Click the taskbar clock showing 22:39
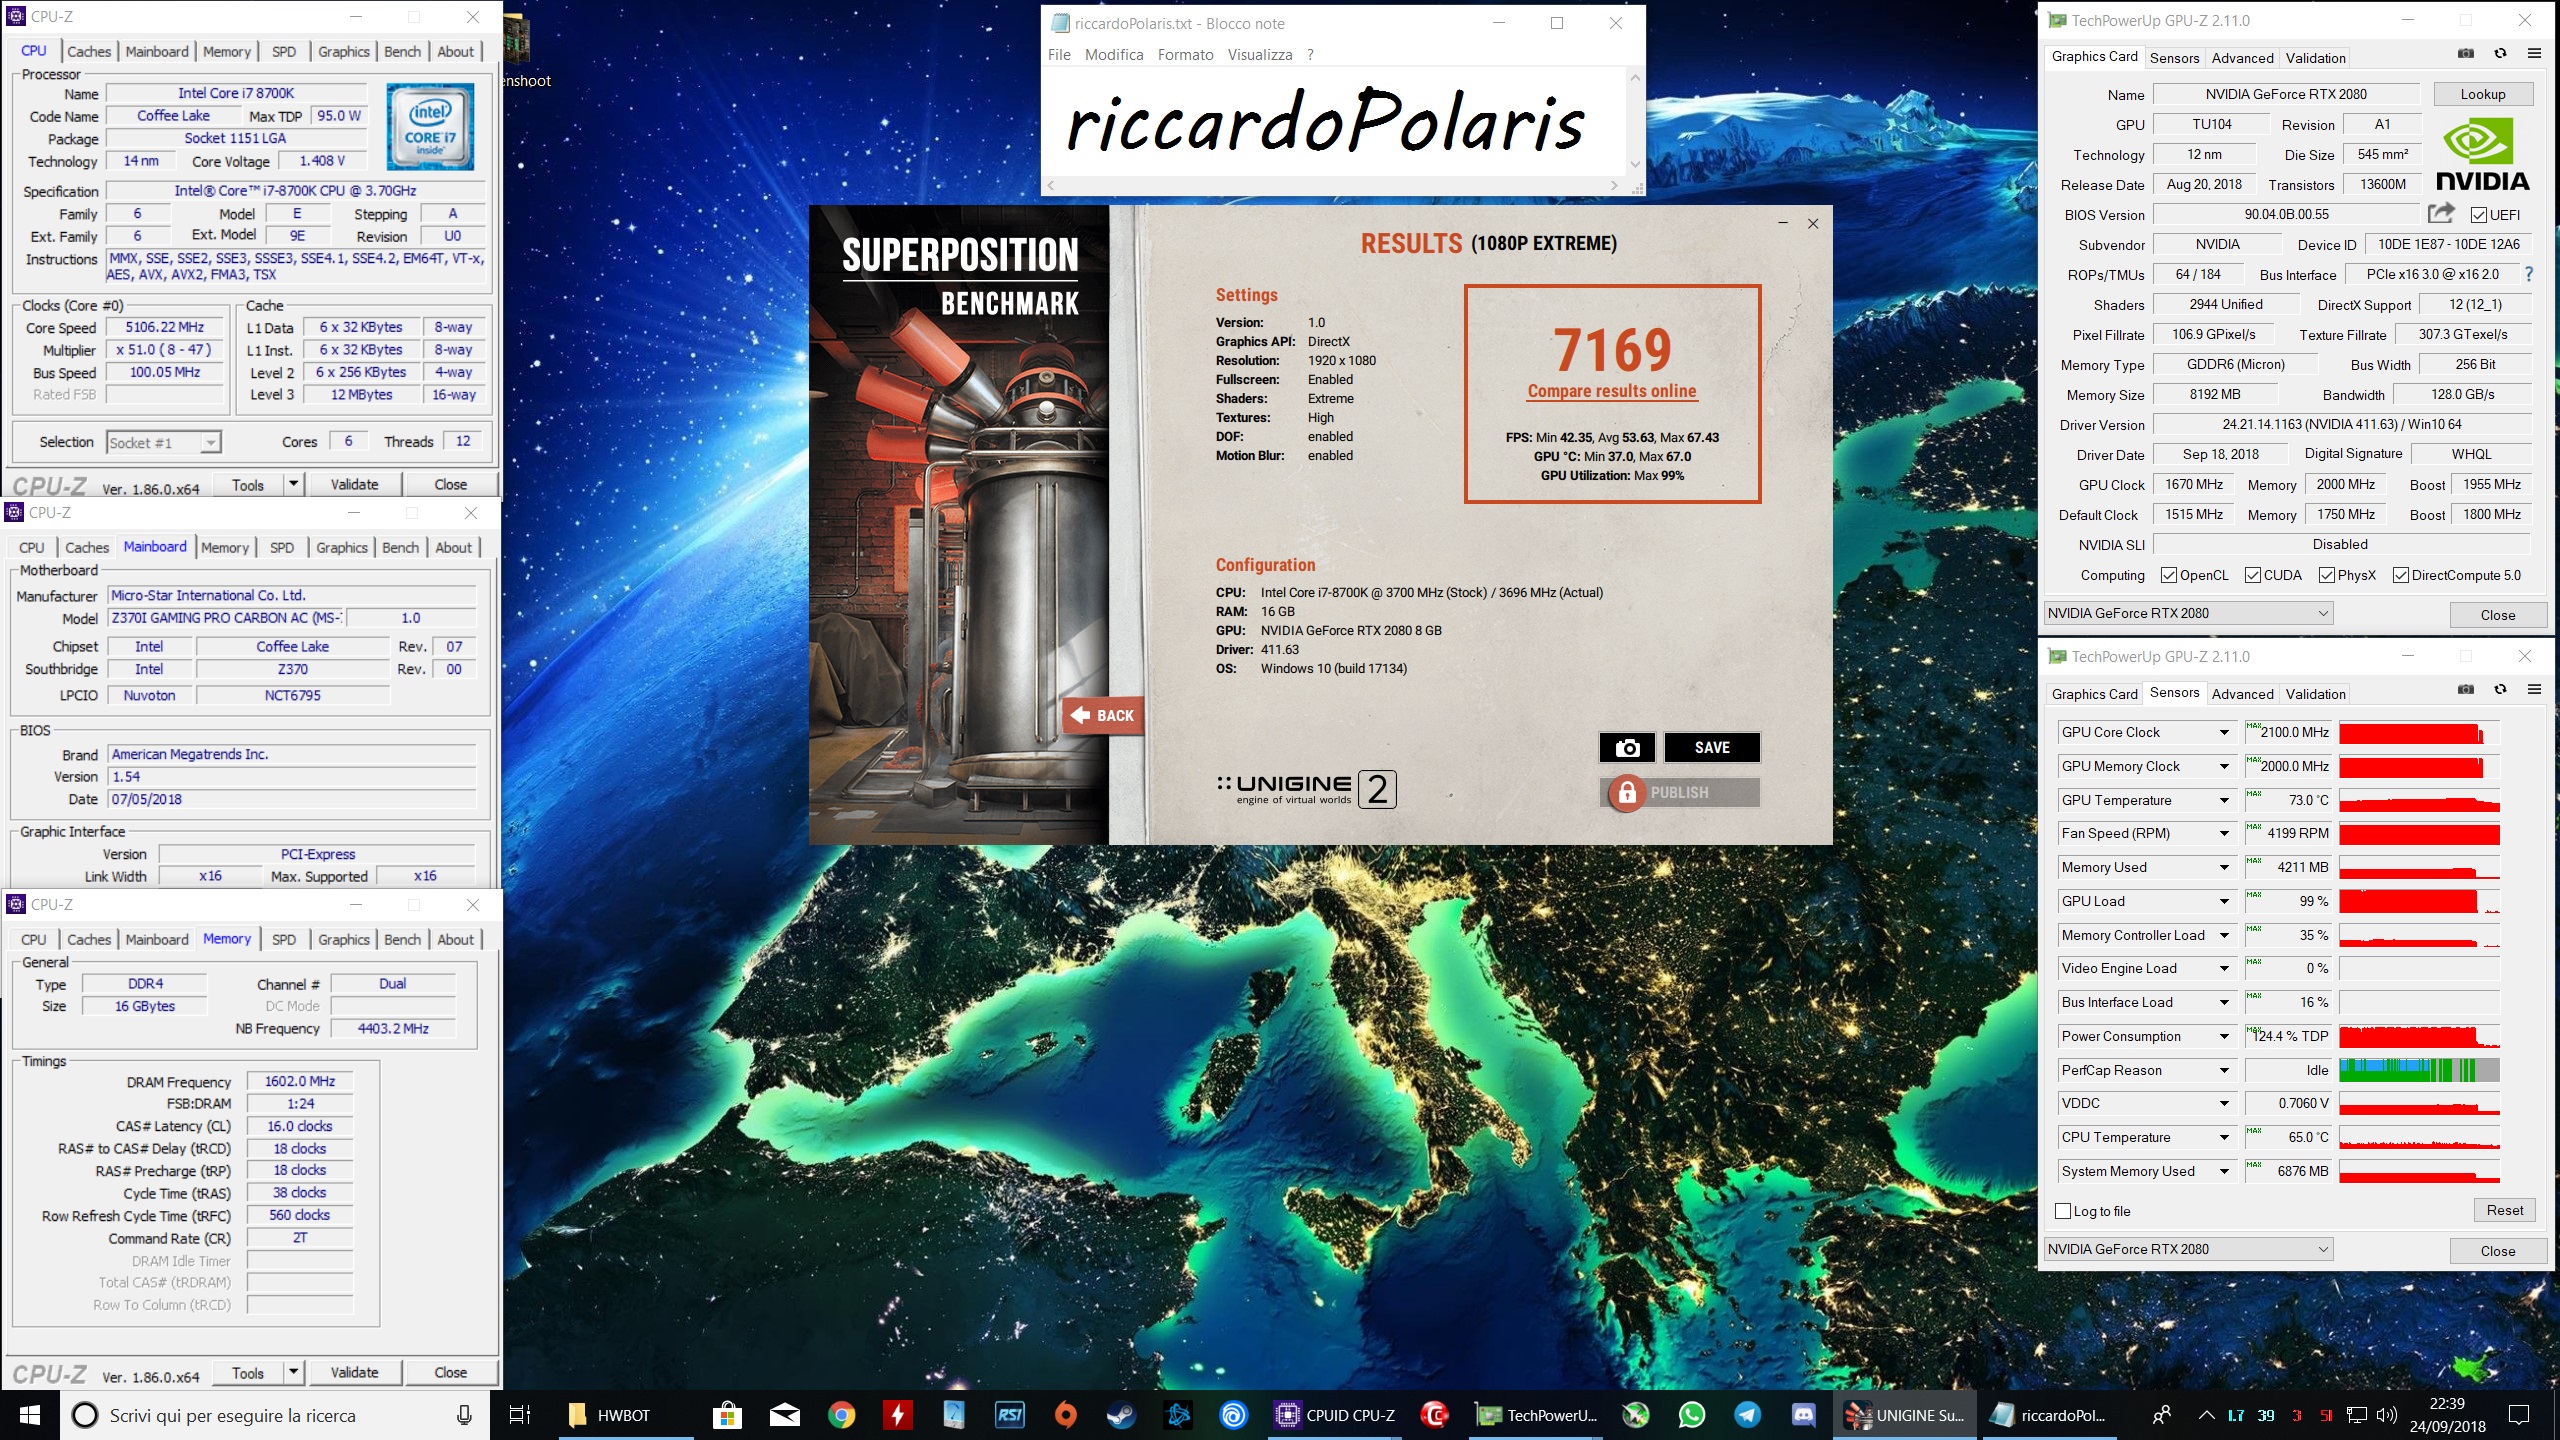The image size is (2560, 1440). click(2447, 1415)
